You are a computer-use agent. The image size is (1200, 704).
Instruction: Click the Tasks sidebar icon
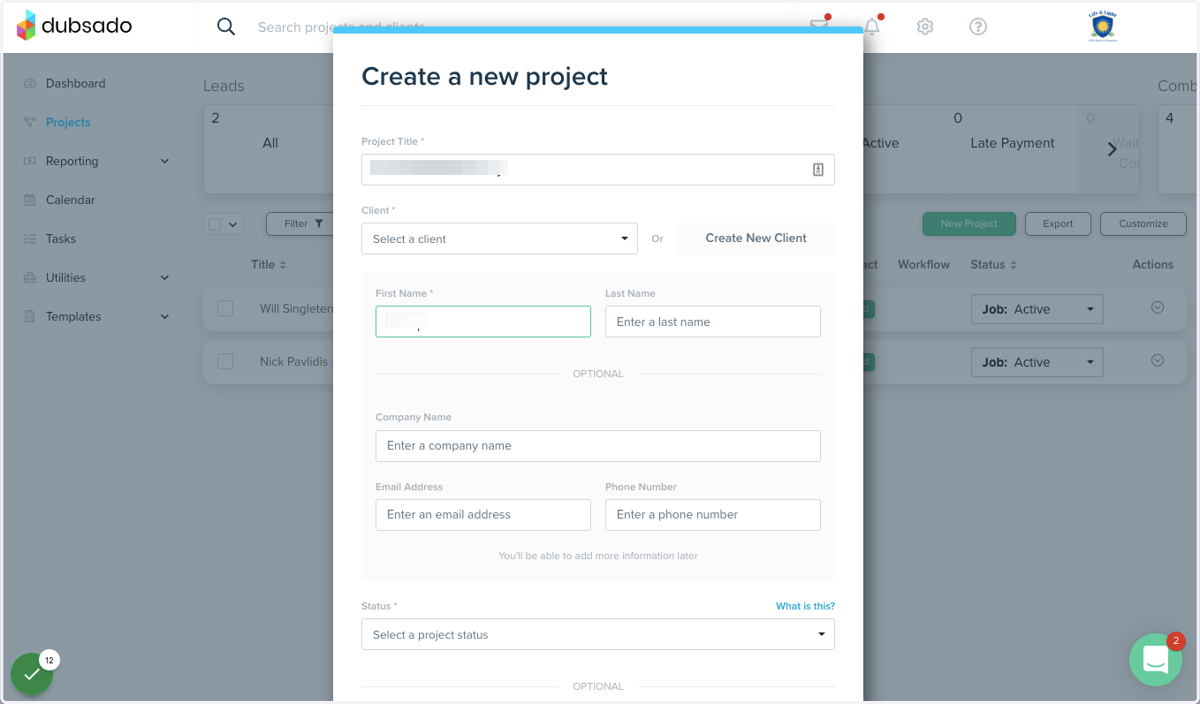coord(29,239)
